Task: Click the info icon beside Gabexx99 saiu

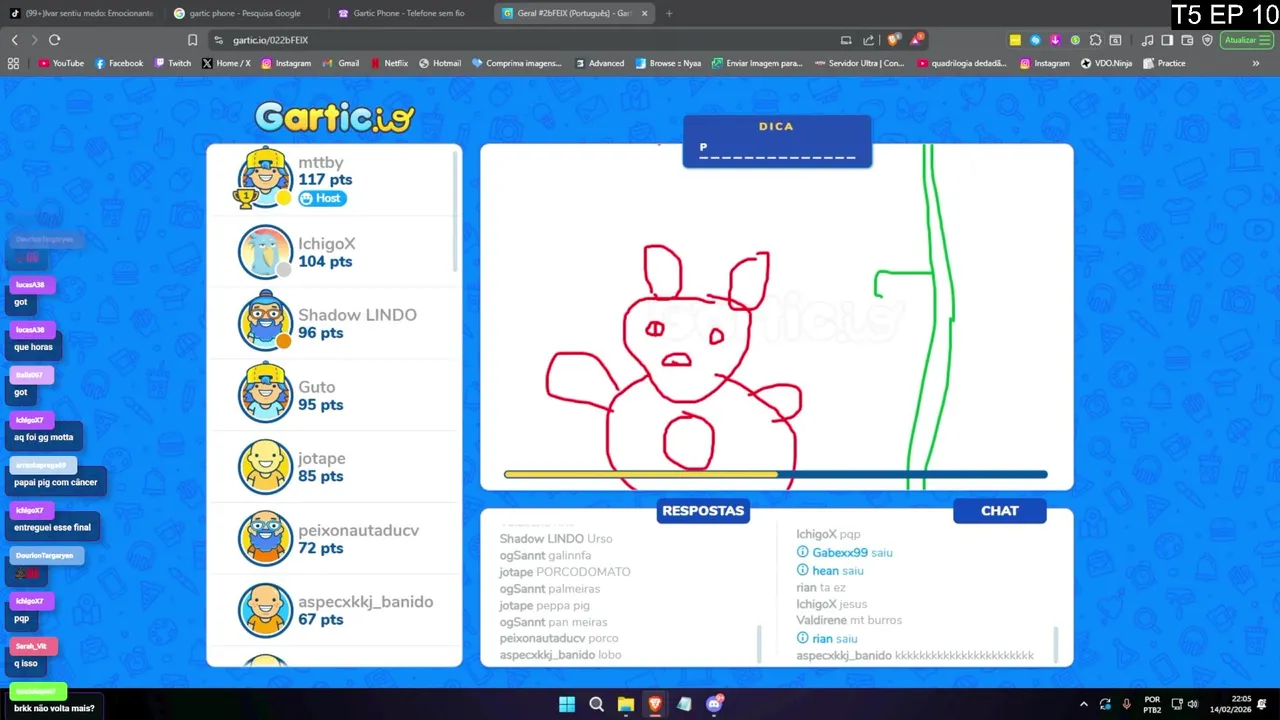Action: point(802,552)
